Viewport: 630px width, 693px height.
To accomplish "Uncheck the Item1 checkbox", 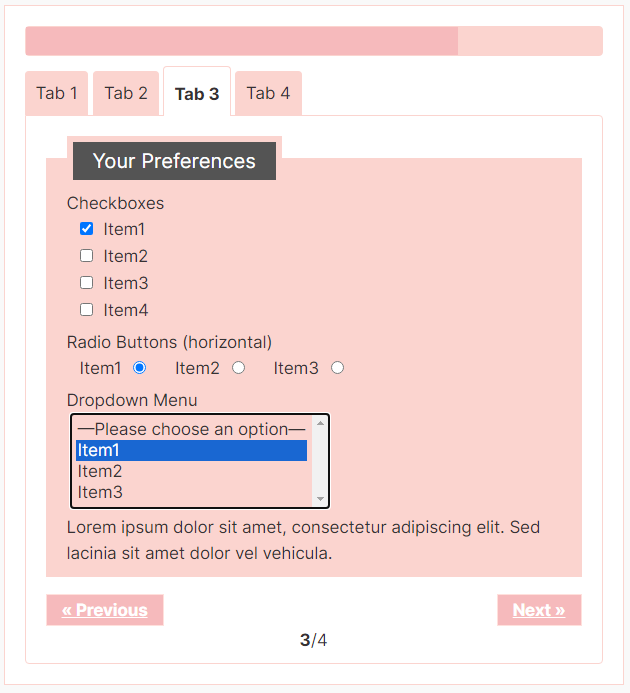I will click(87, 229).
